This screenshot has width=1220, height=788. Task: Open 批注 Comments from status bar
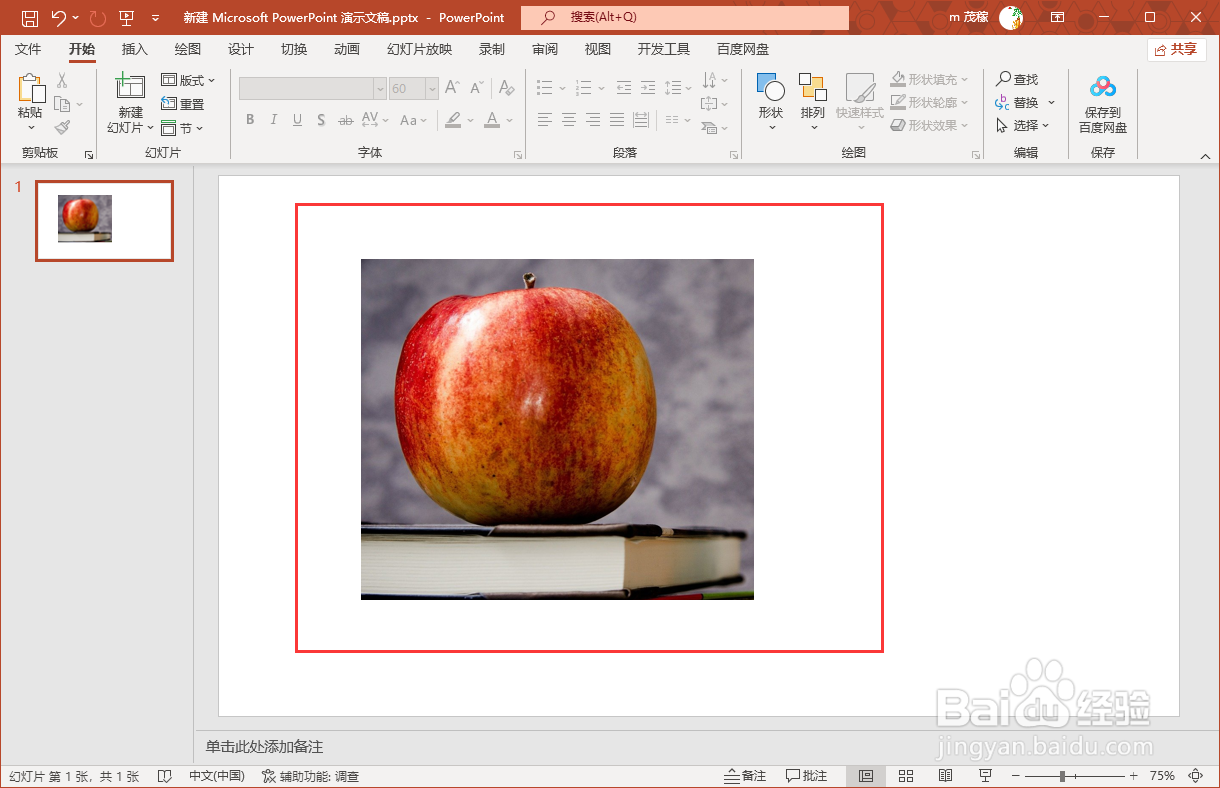click(807, 776)
